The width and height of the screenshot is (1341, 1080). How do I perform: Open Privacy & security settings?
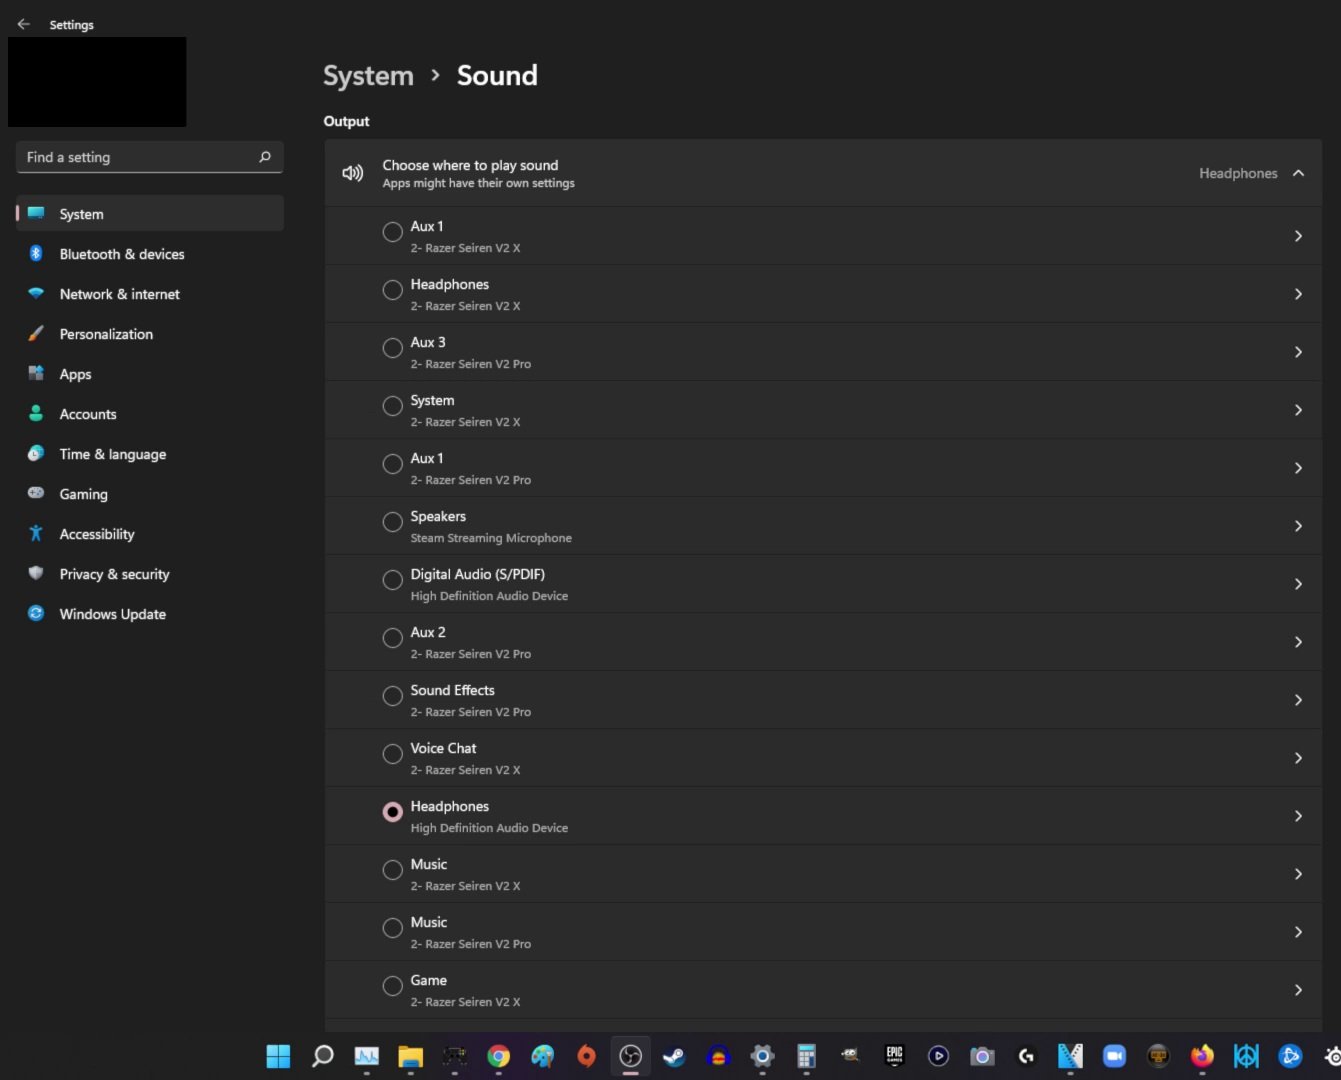[150, 574]
